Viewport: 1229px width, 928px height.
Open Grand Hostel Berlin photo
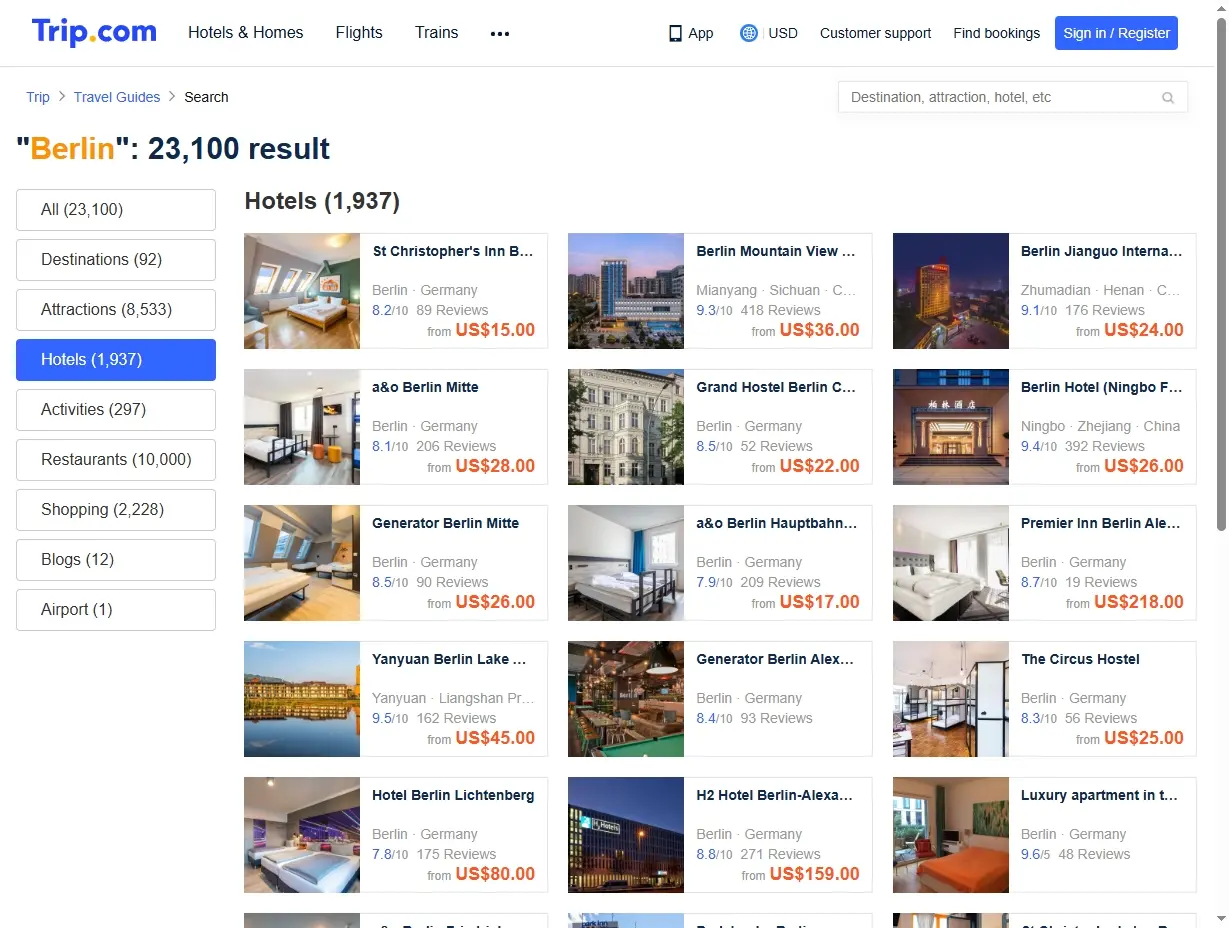(626, 427)
